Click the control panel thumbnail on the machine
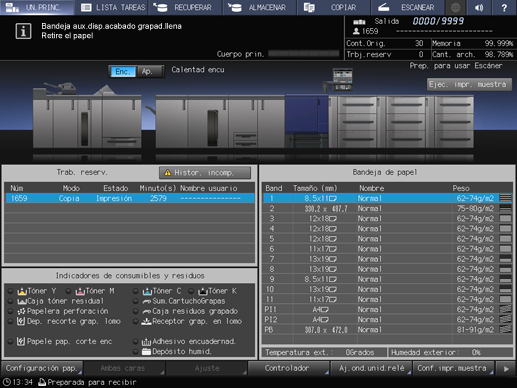 point(342,79)
